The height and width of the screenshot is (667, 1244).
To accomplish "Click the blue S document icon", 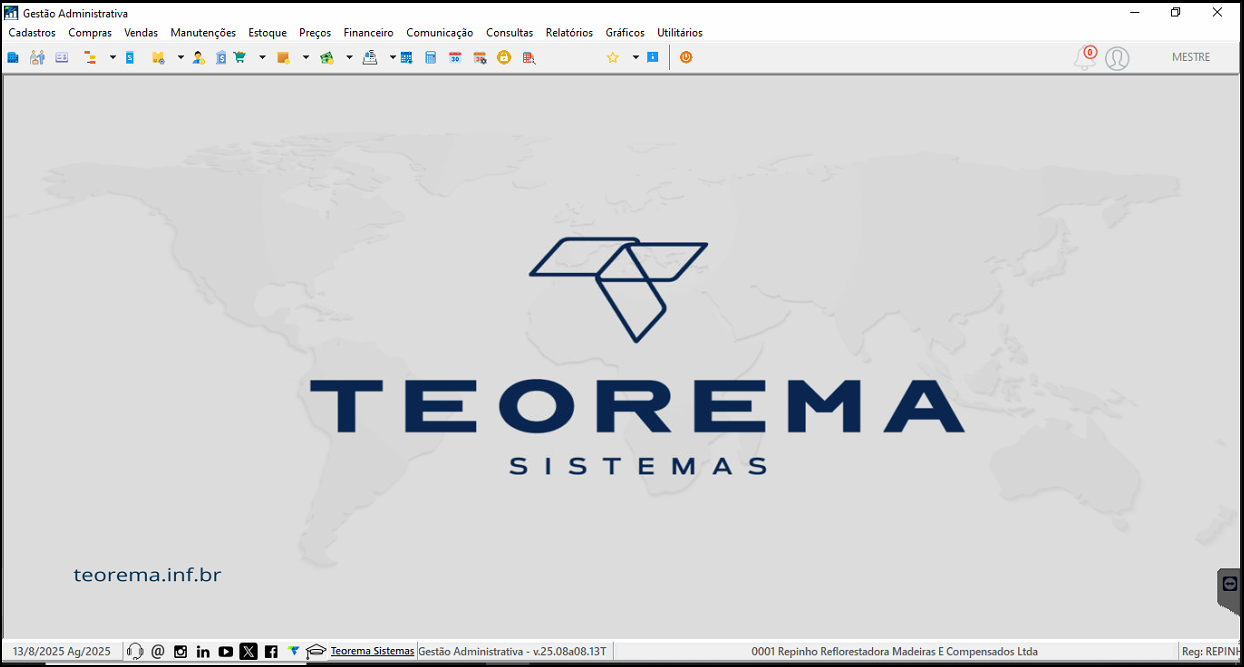I will coord(130,58).
